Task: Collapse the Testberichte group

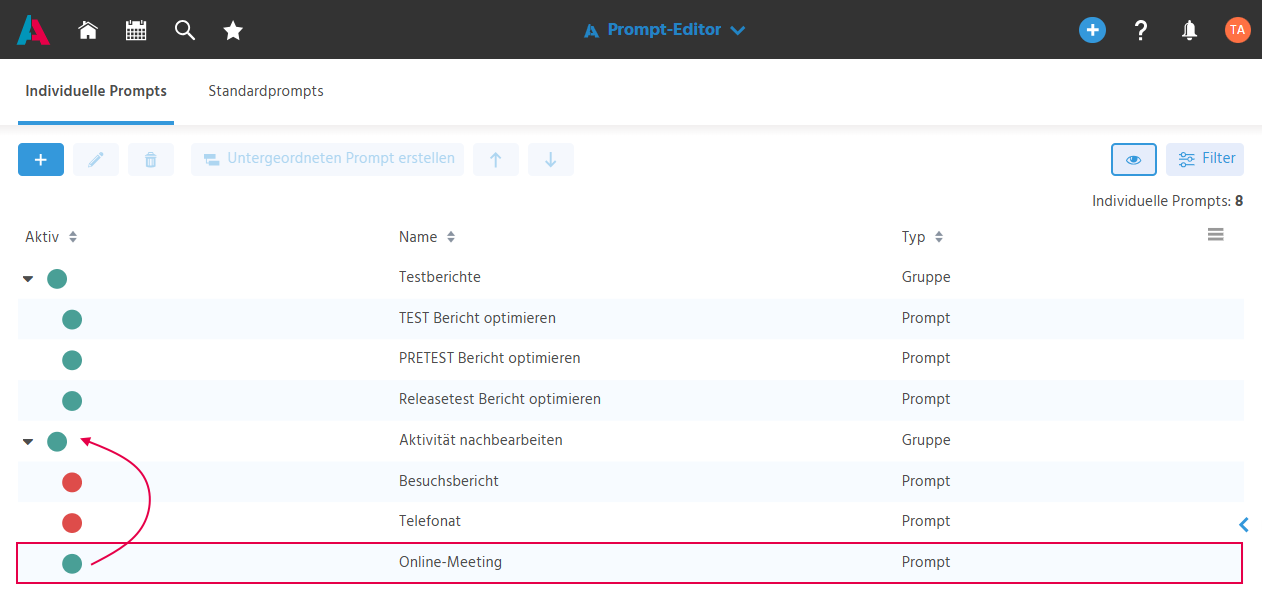Action: pyautogui.click(x=28, y=278)
